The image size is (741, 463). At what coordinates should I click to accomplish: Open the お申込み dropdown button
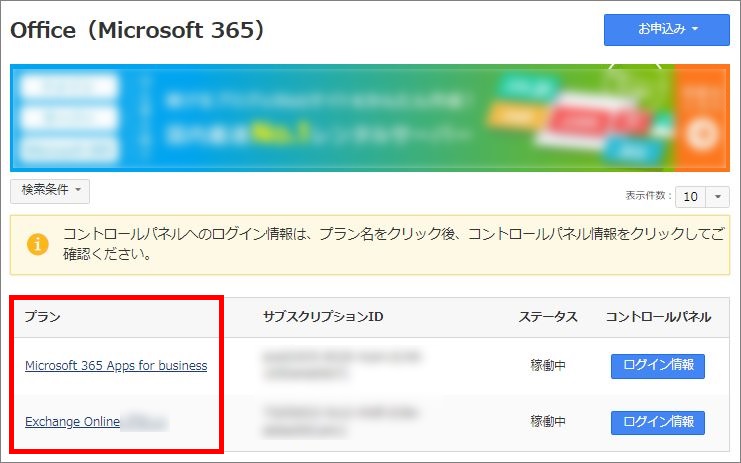point(667,29)
